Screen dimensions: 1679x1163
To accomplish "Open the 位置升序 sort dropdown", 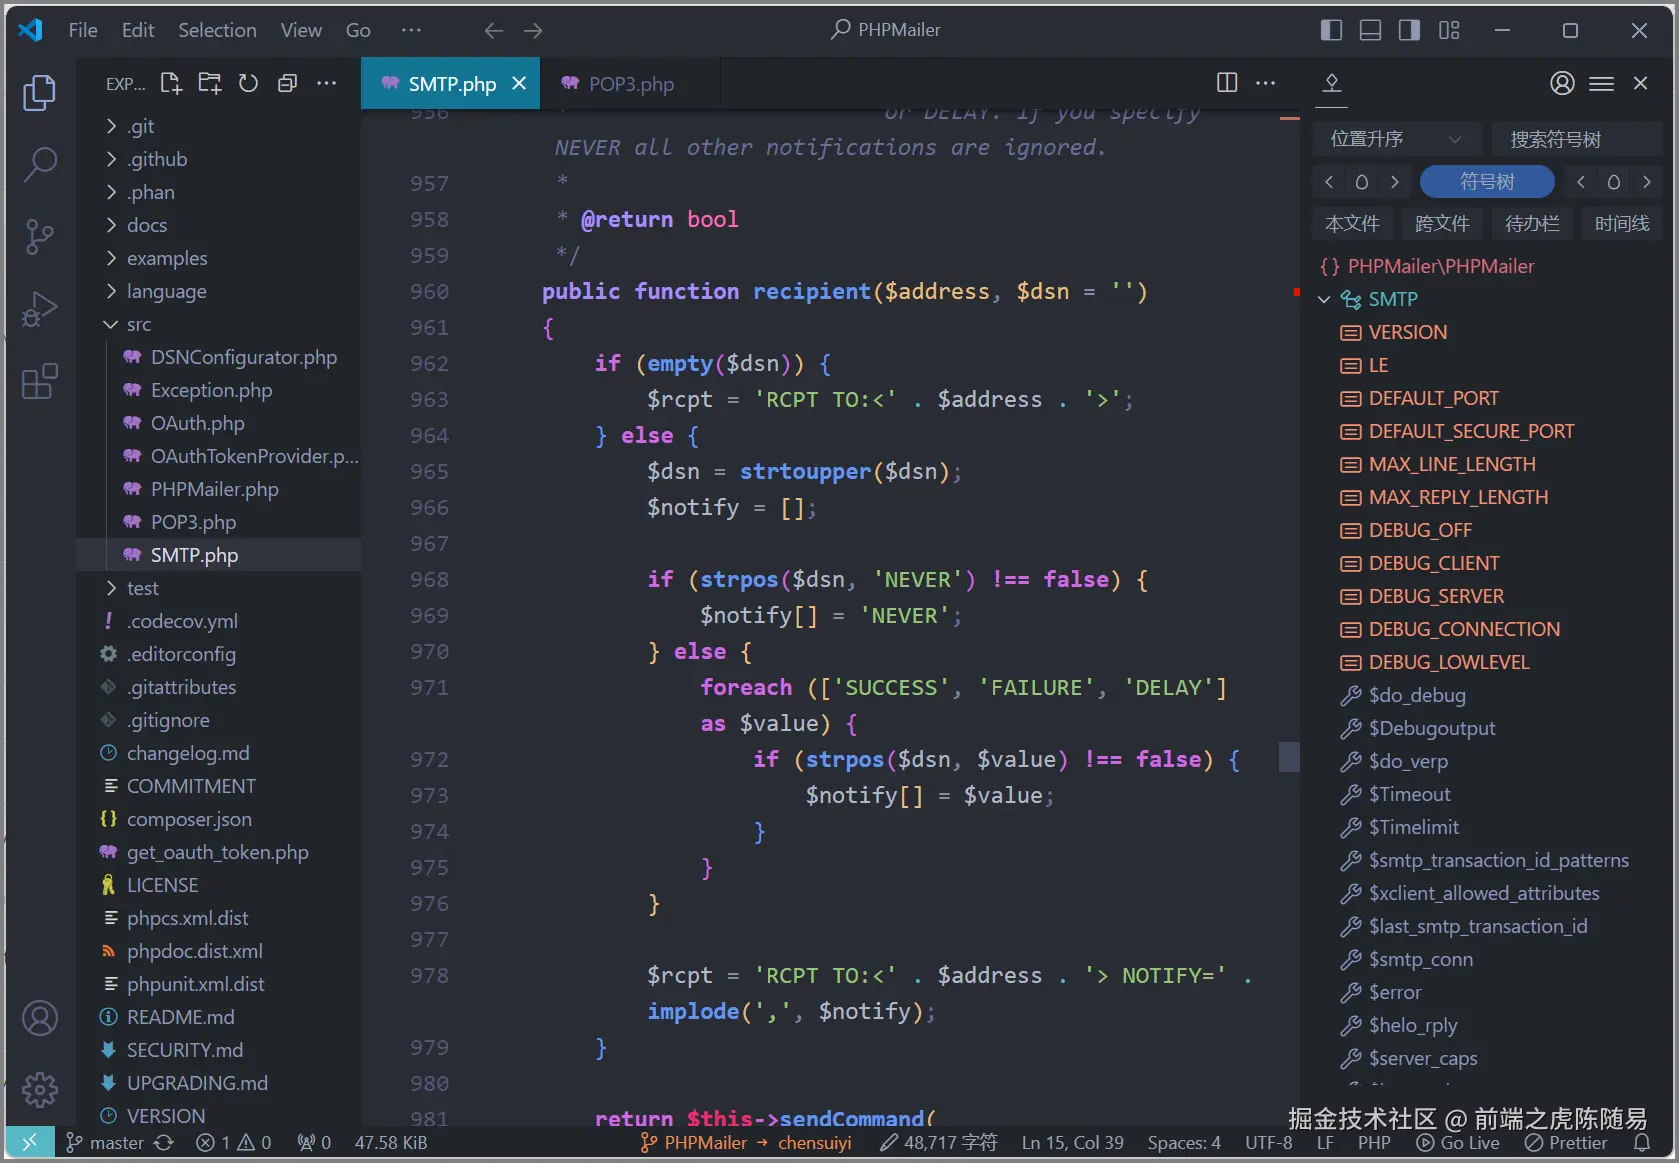I will point(1396,138).
